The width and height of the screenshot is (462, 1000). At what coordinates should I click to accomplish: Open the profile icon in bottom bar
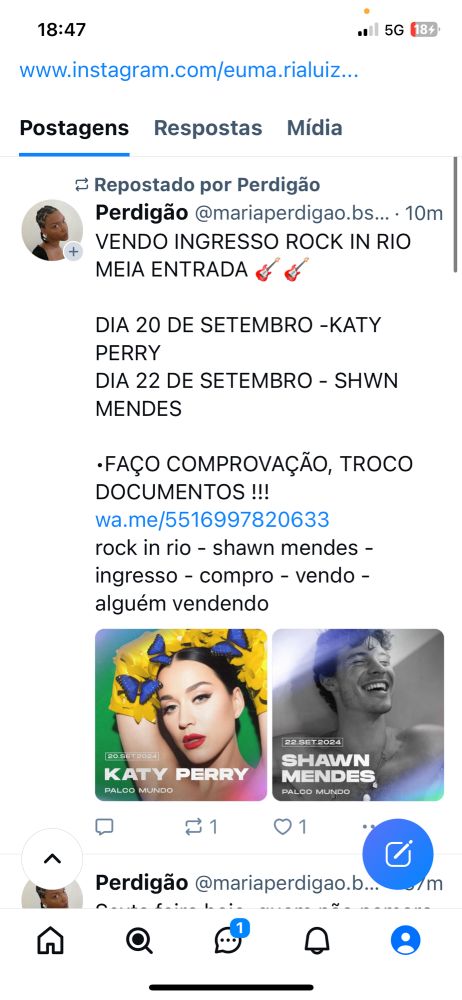pyautogui.click(x=405, y=940)
